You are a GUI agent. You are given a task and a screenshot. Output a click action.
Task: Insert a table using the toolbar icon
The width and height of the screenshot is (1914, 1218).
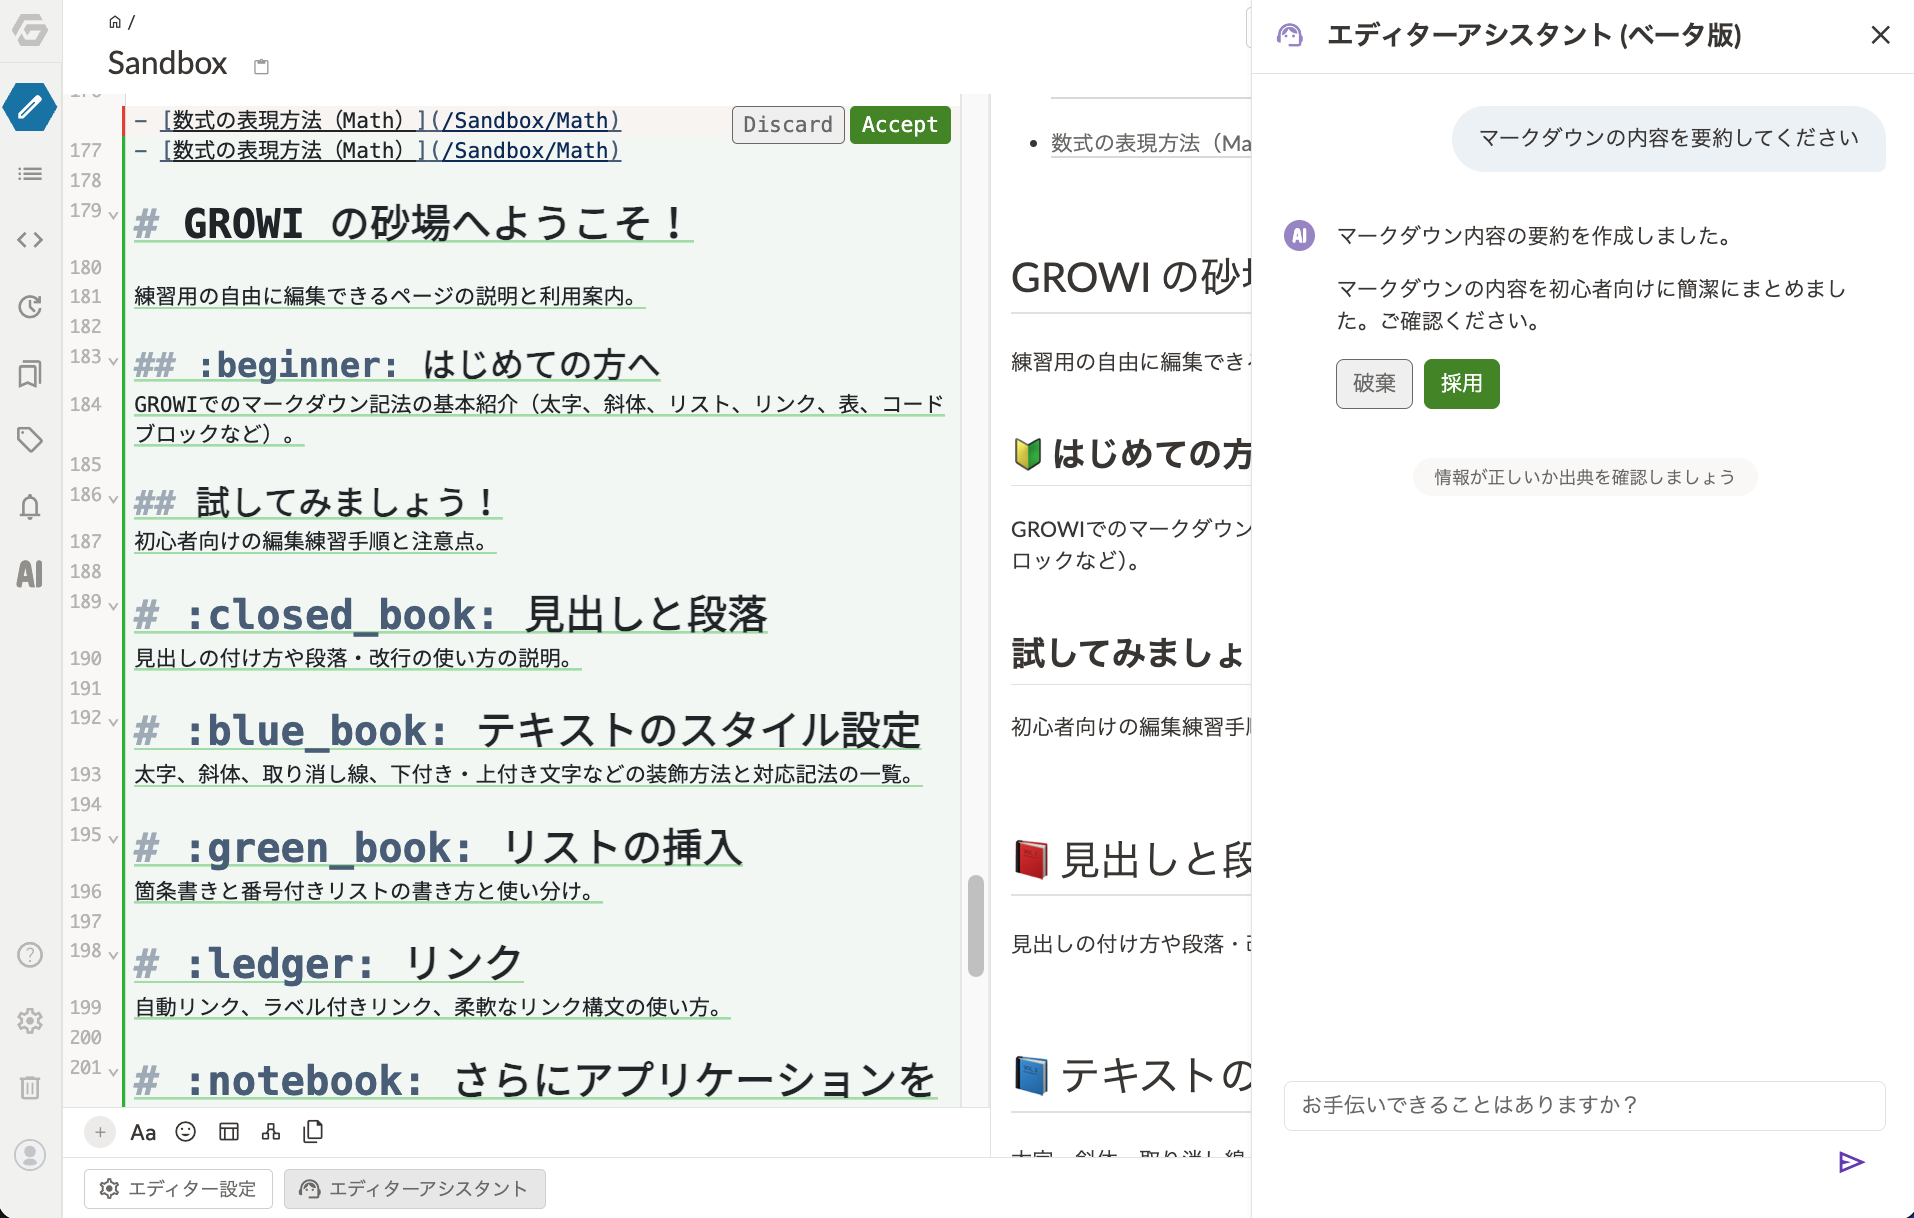coord(229,1132)
